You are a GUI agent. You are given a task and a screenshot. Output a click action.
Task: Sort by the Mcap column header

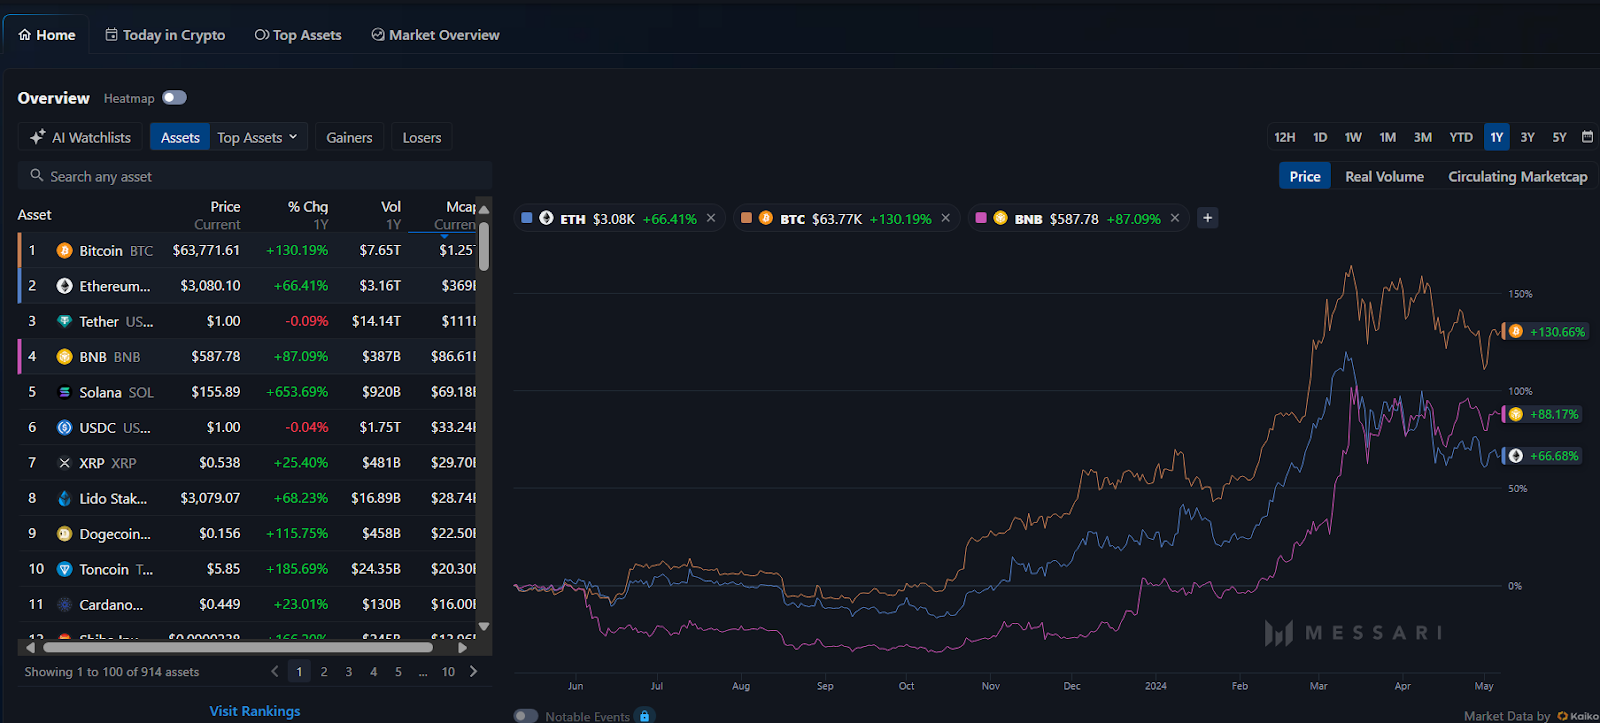tap(460, 207)
